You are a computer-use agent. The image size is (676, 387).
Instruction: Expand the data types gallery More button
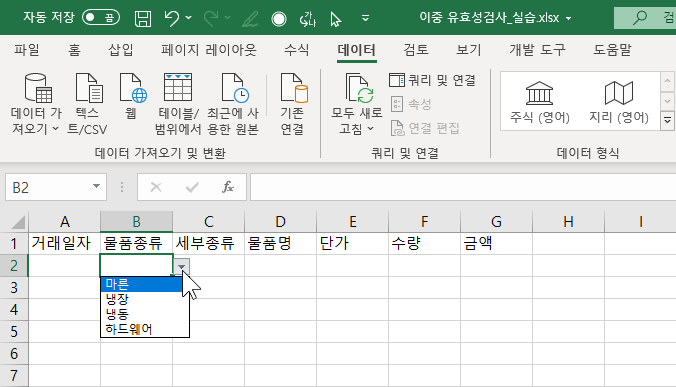[x=667, y=121]
